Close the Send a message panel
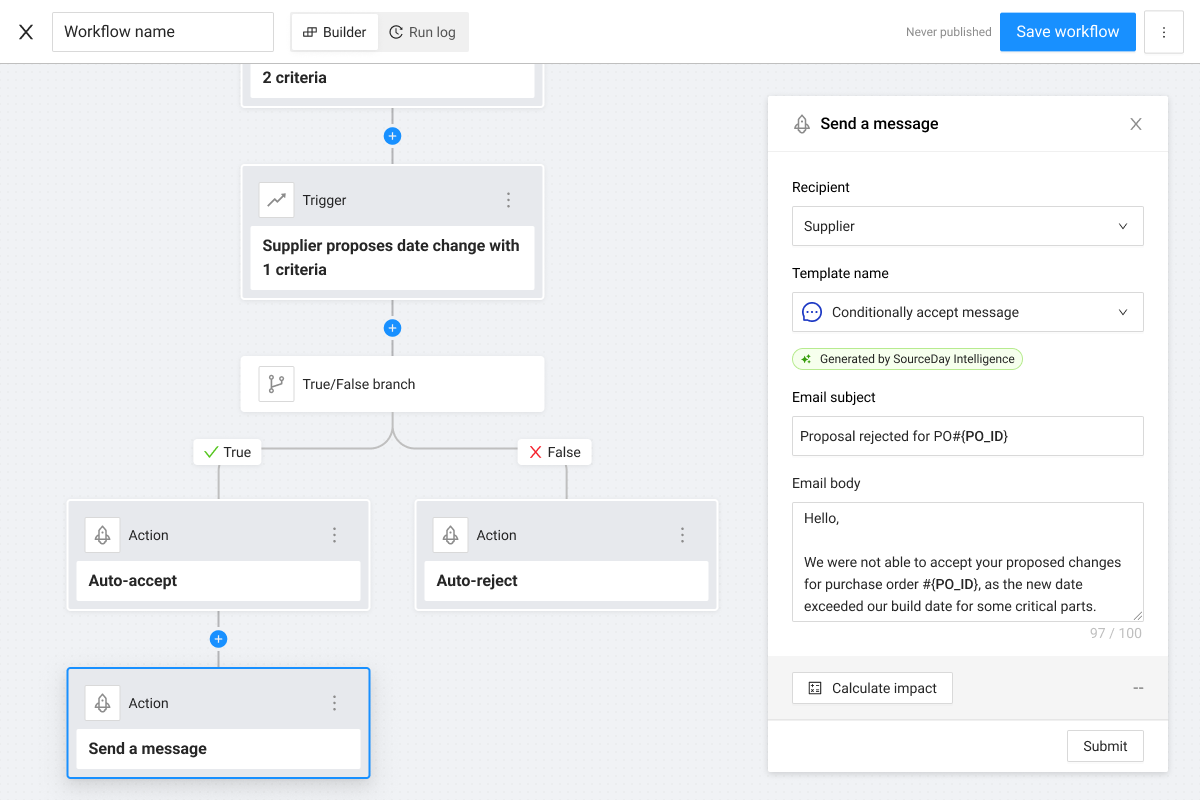The width and height of the screenshot is (1200, 800). point(1136,124)
